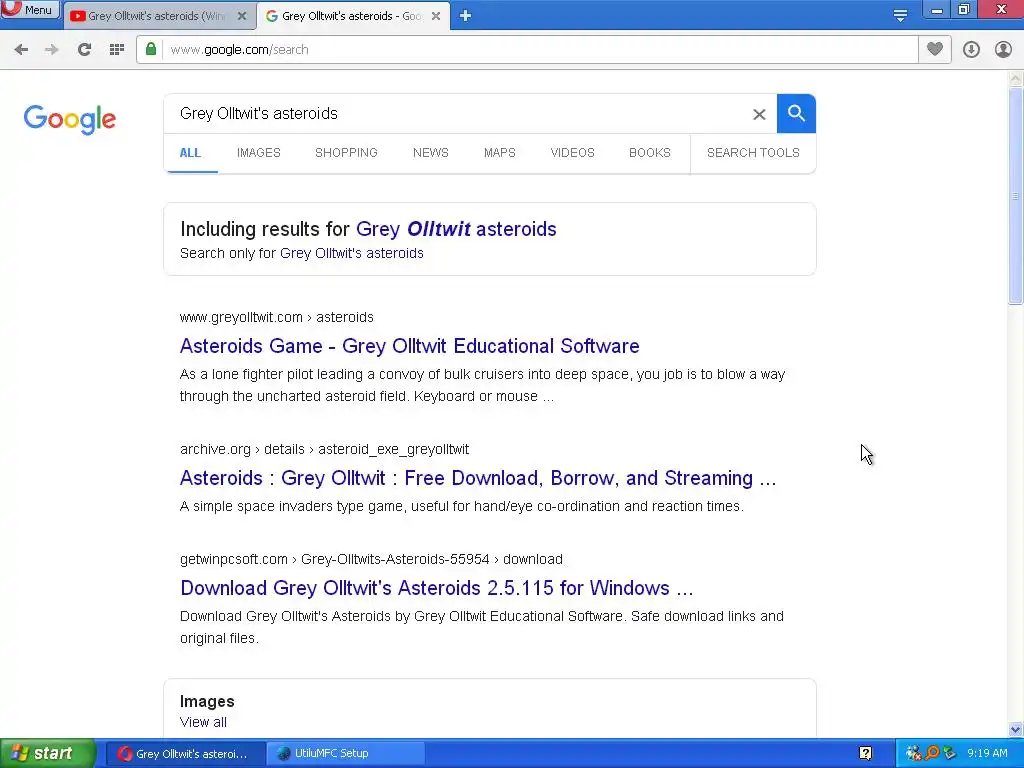This screenshot has height=768, width=1024.
Task: Click the blue magnifier search button
Action: 796,114
